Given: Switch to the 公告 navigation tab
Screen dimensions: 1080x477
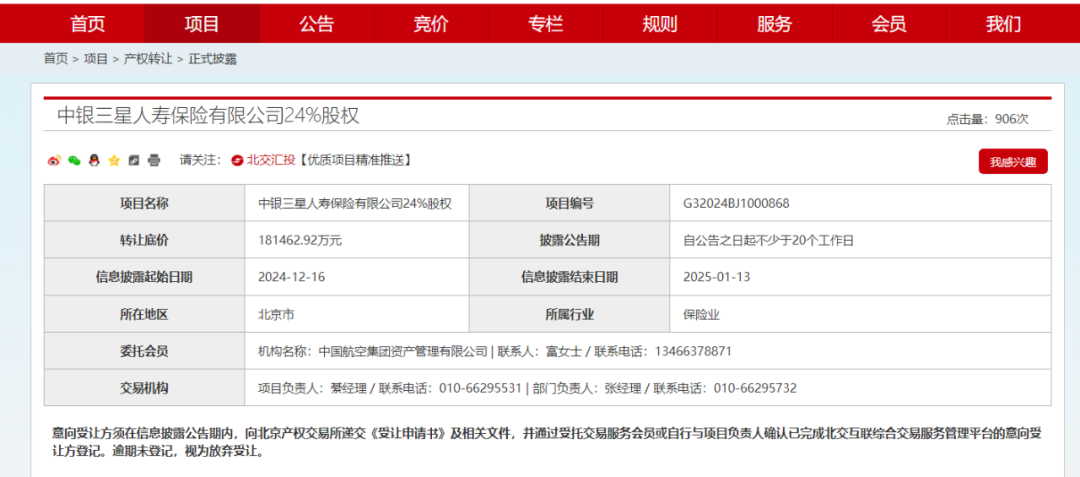Looking at the screenshot, I should (x=316, y=24).
